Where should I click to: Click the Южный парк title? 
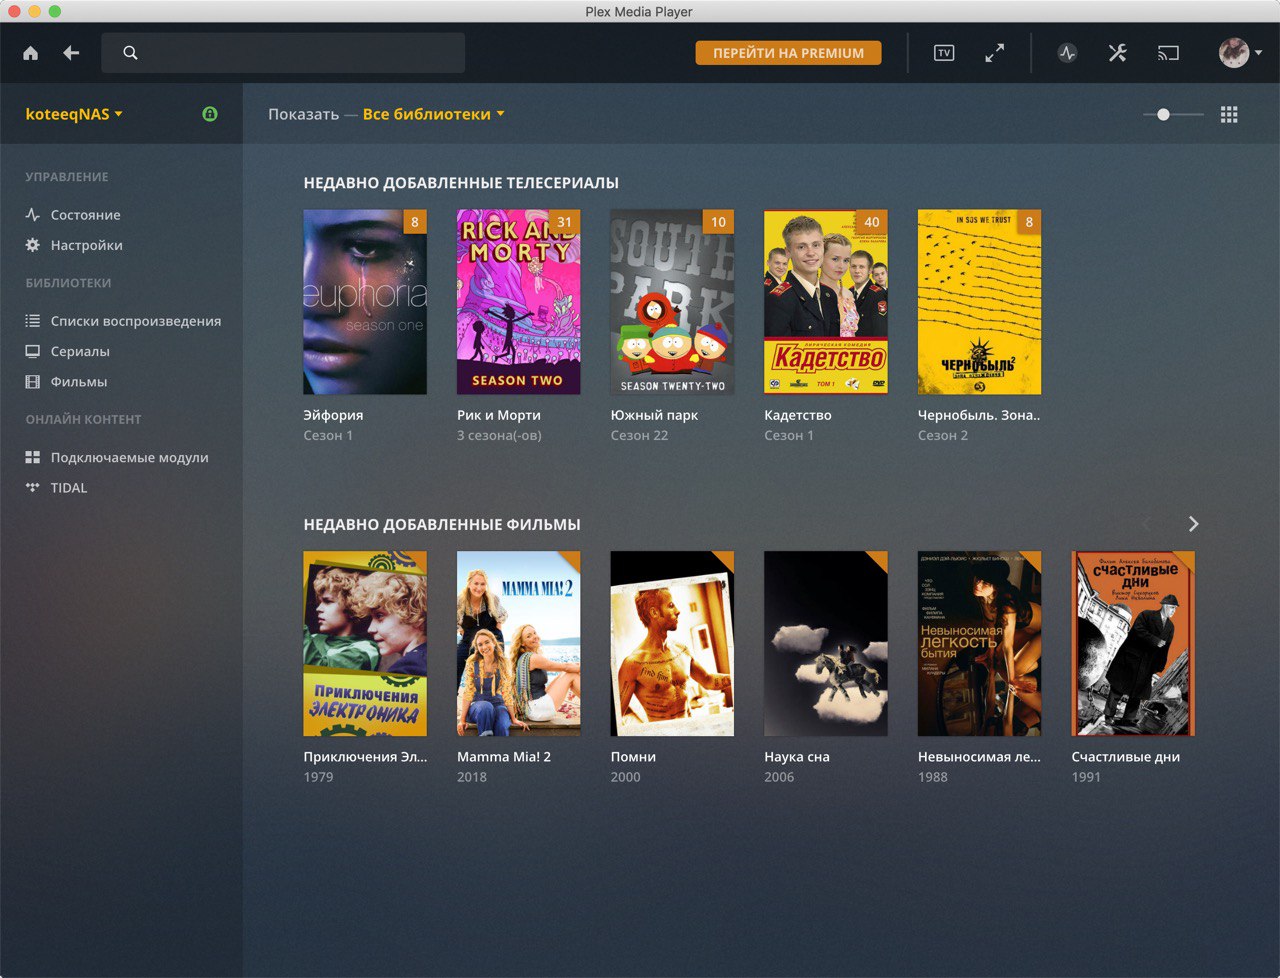[654, 415]
